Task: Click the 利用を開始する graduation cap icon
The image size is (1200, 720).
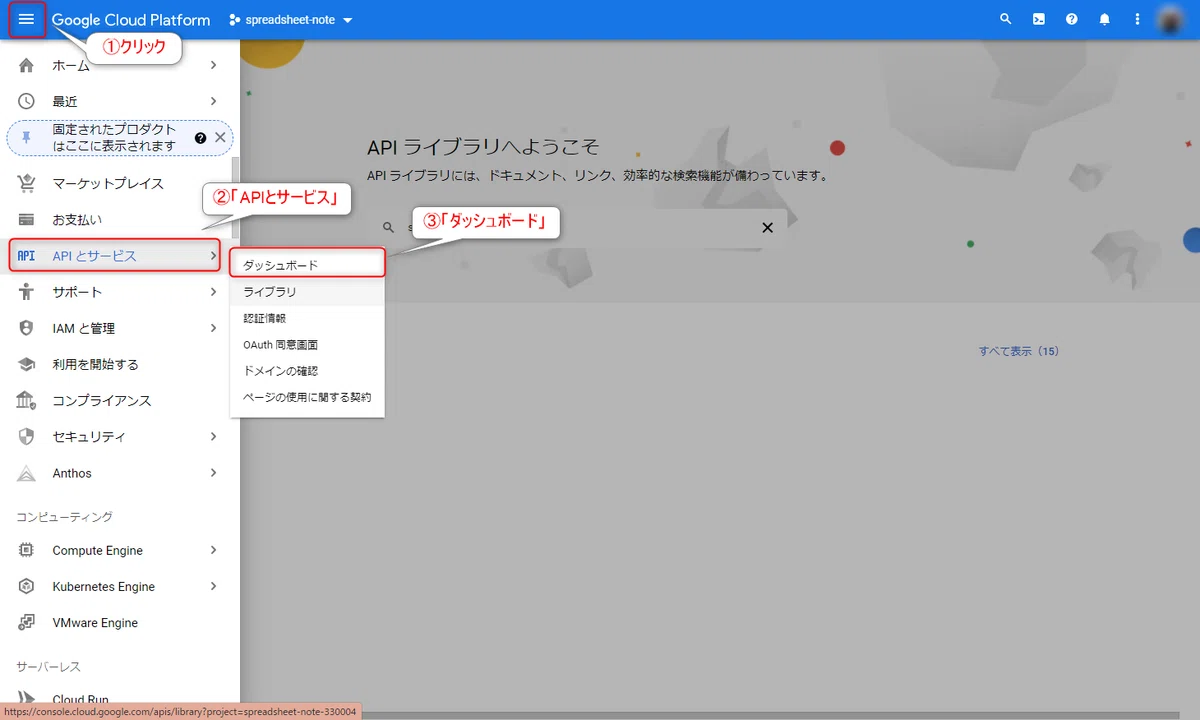Action: click(27, 364)
